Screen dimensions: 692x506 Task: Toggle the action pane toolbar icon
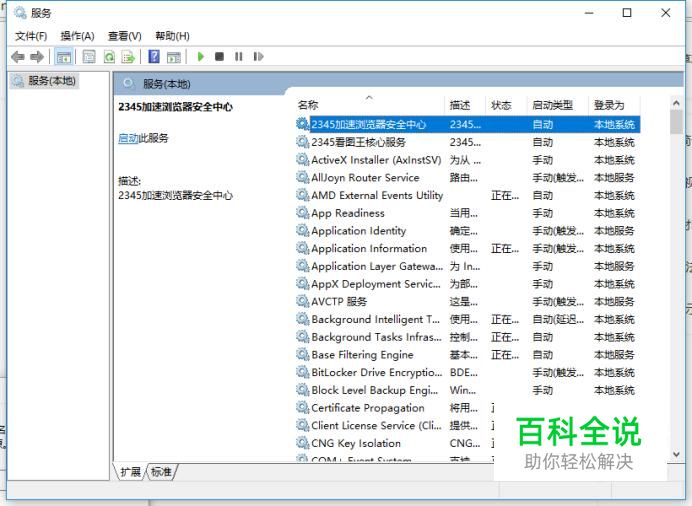pos(174,57)
